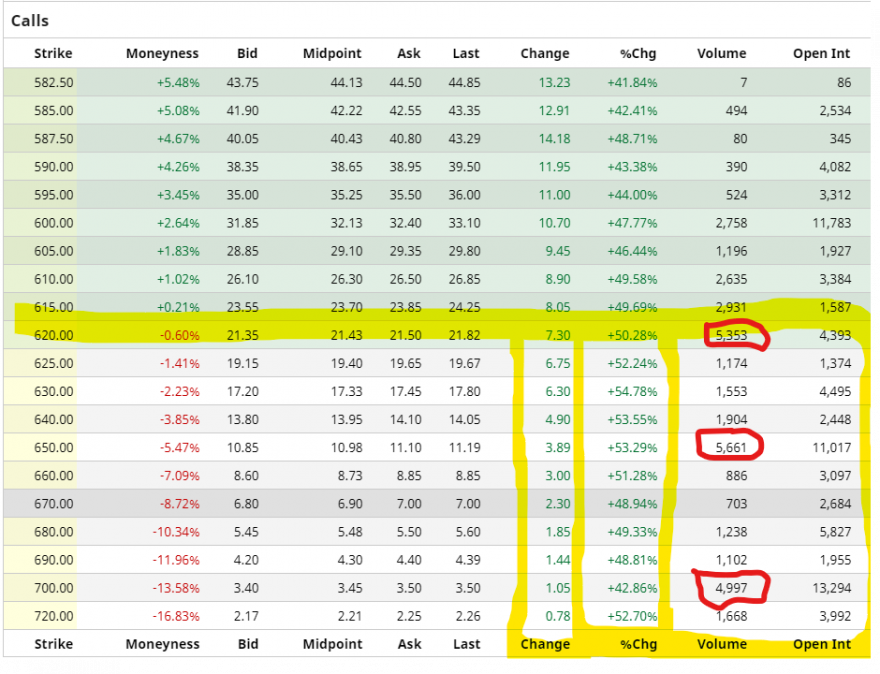
Task: Select the 640.00 strike cell
Action: point(53,419)
